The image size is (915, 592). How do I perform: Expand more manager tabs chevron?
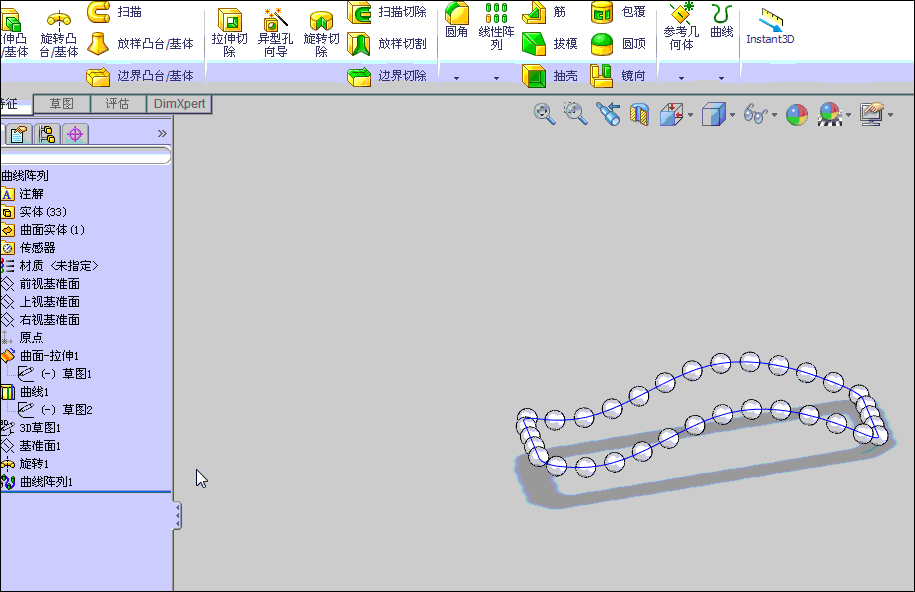(162, 134)
